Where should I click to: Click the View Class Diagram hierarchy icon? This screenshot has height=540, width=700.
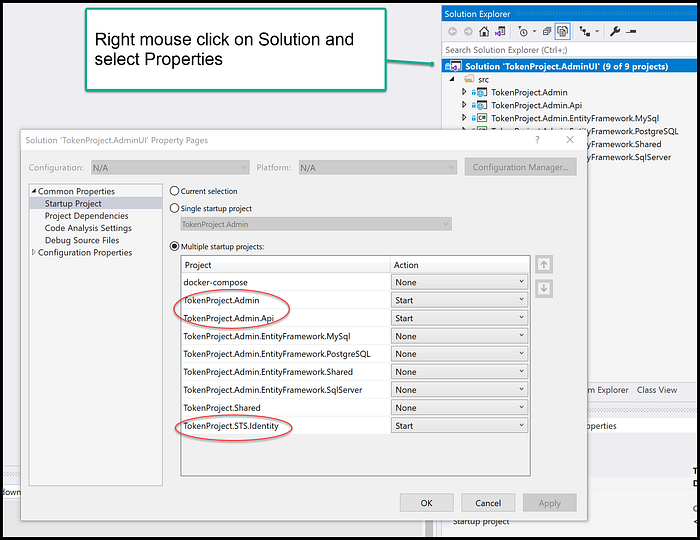pyautogui.click(x=584, y=32)
